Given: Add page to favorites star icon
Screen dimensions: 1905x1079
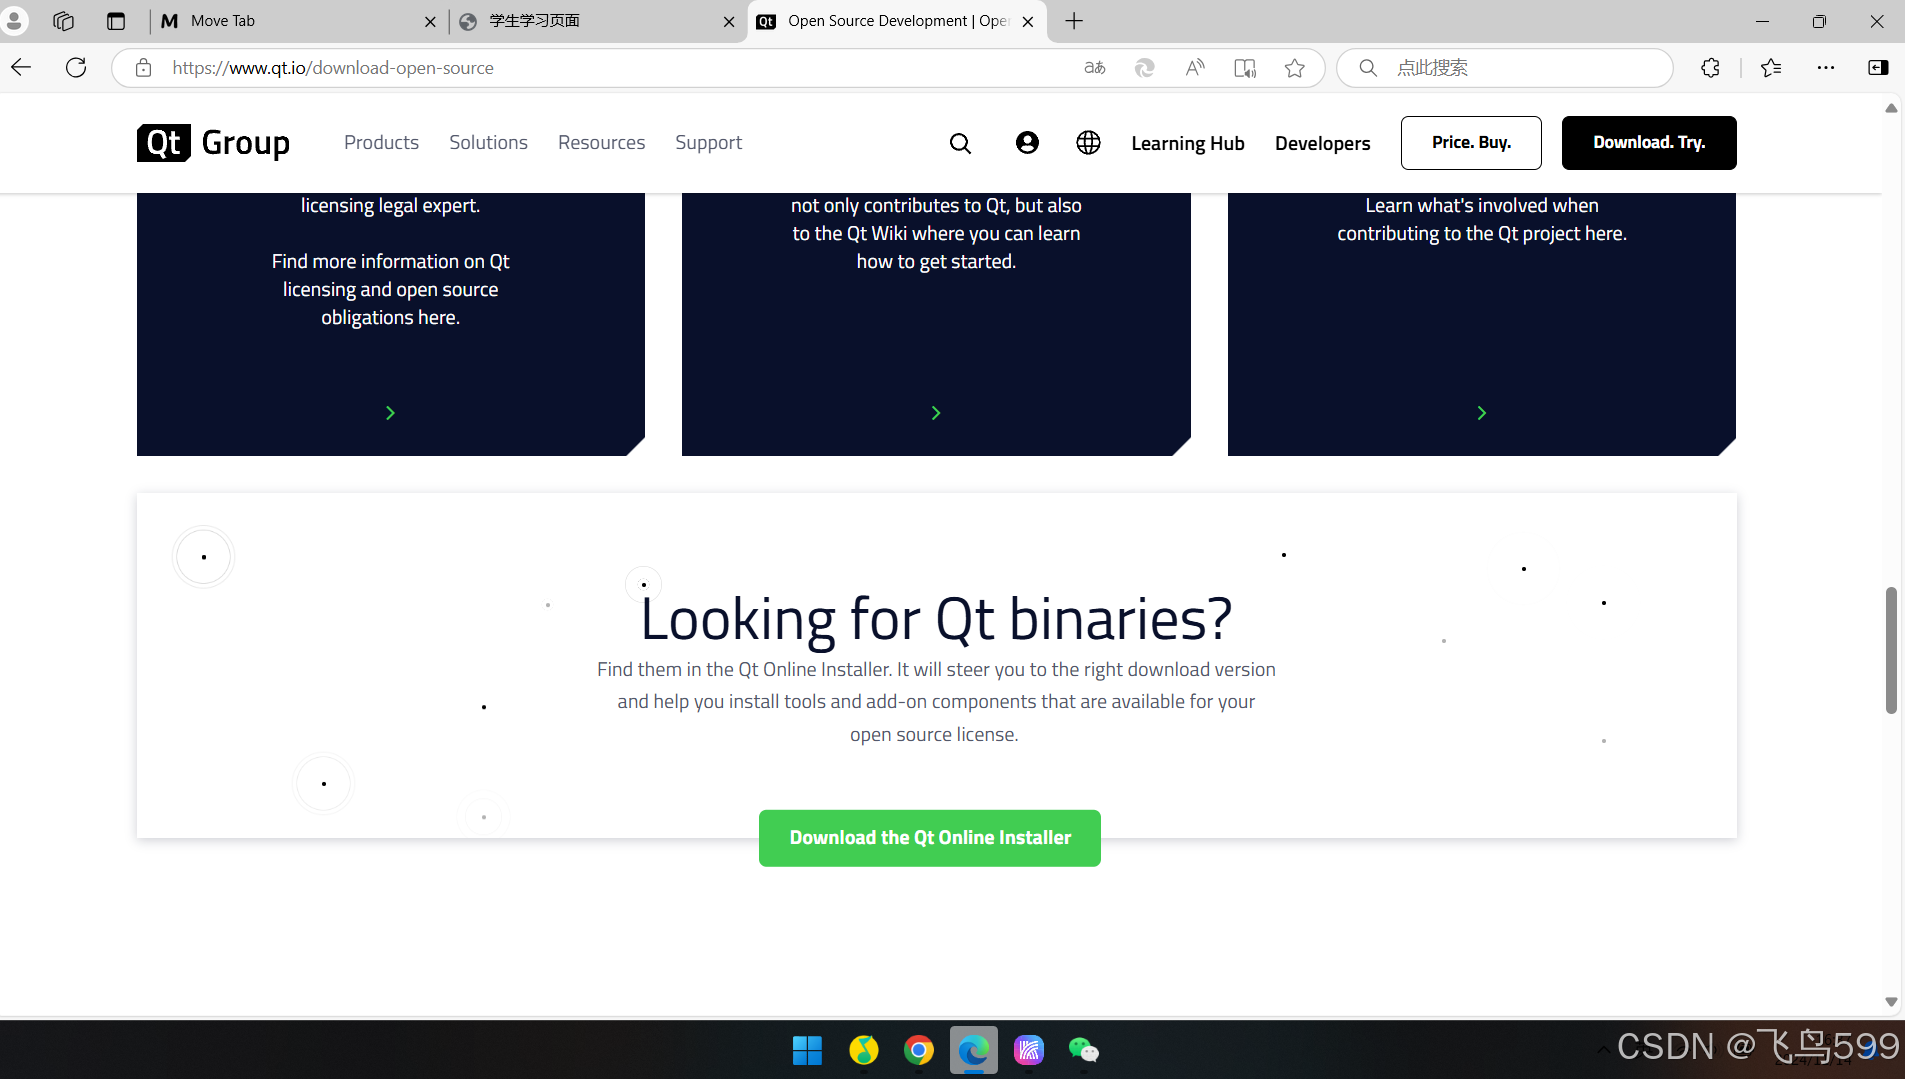Looking at the screenshot, I should point(1295,68).
